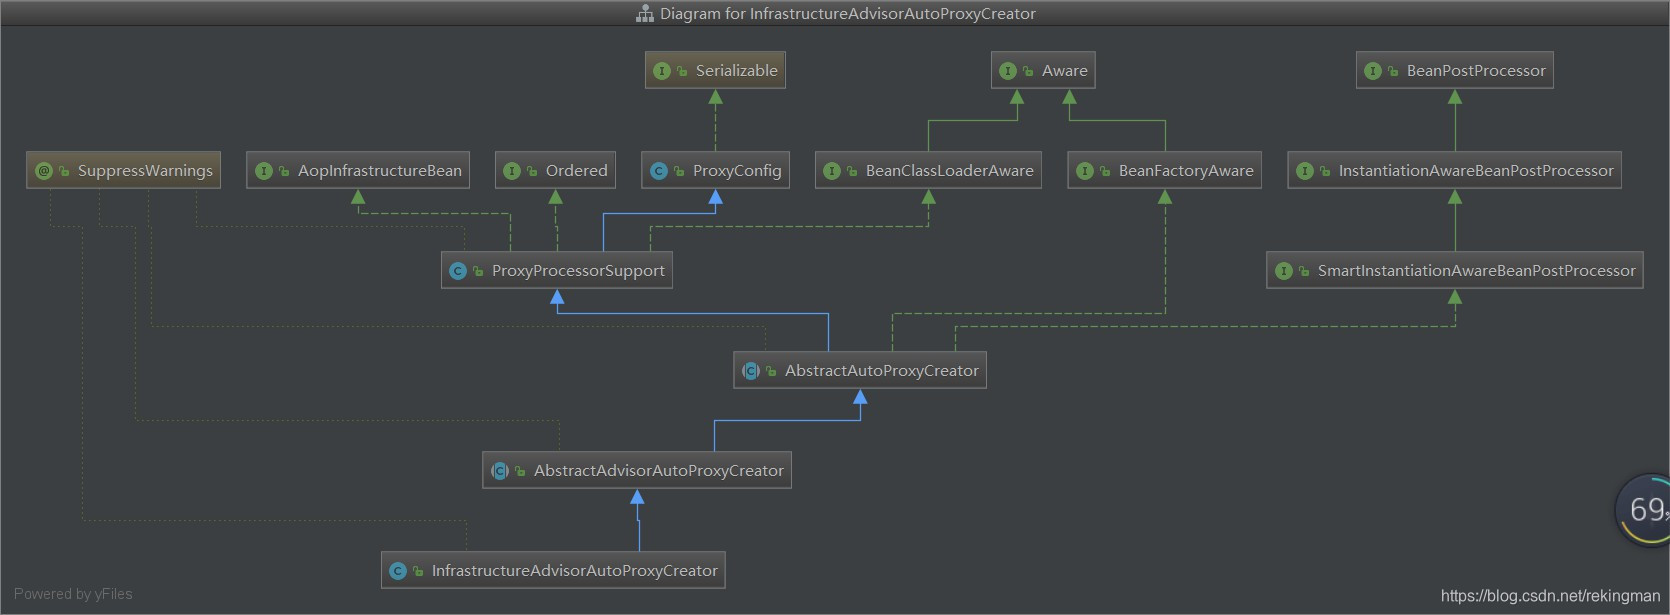Click the interface icon on the SmartInstantiationAwareBeanPostProcessor node
1670x615 pixels.
[x=1283, y=271]
